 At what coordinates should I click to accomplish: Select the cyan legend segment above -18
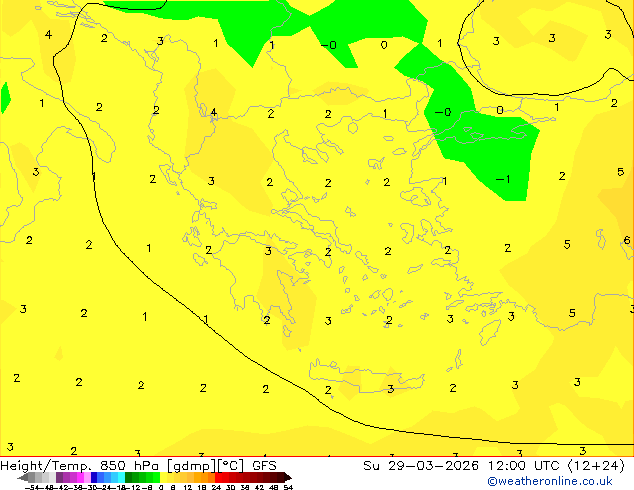(121, 477)
